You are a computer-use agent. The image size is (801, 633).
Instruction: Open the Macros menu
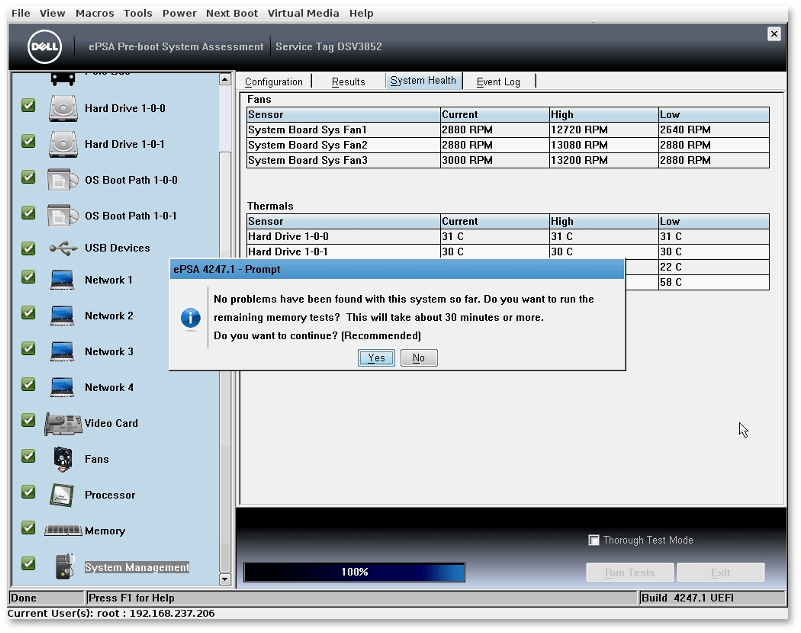pos(95,13)
